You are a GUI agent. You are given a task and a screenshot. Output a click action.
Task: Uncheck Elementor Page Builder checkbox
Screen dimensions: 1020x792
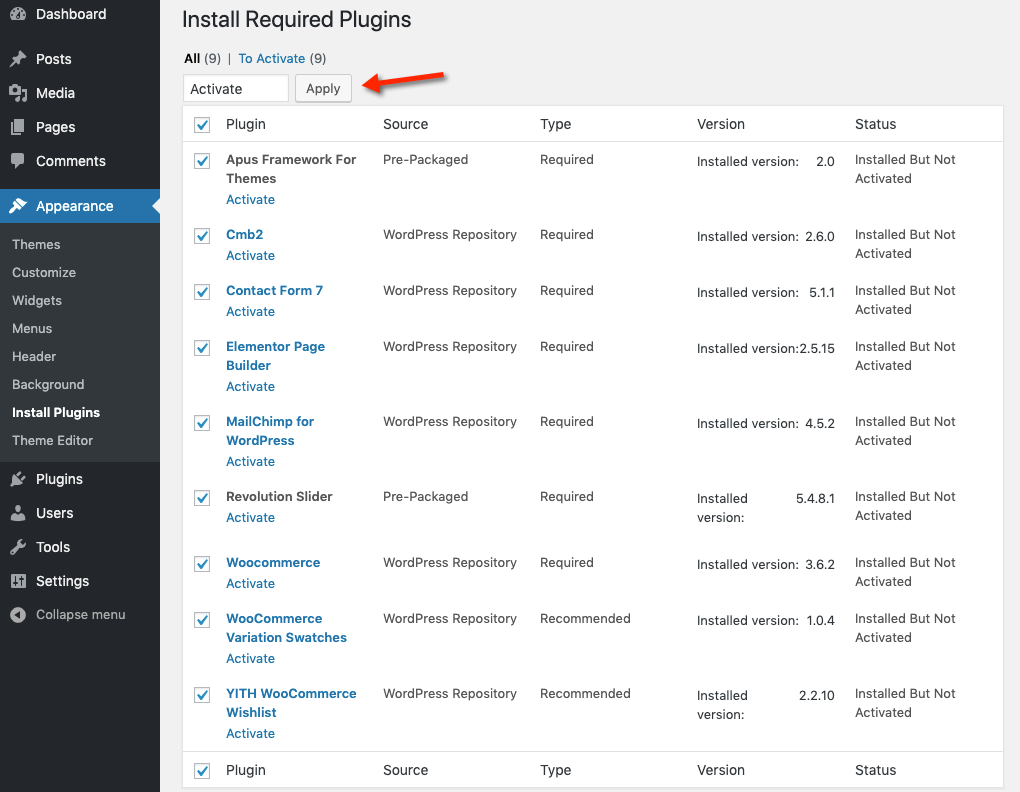(x=202, y=347)
